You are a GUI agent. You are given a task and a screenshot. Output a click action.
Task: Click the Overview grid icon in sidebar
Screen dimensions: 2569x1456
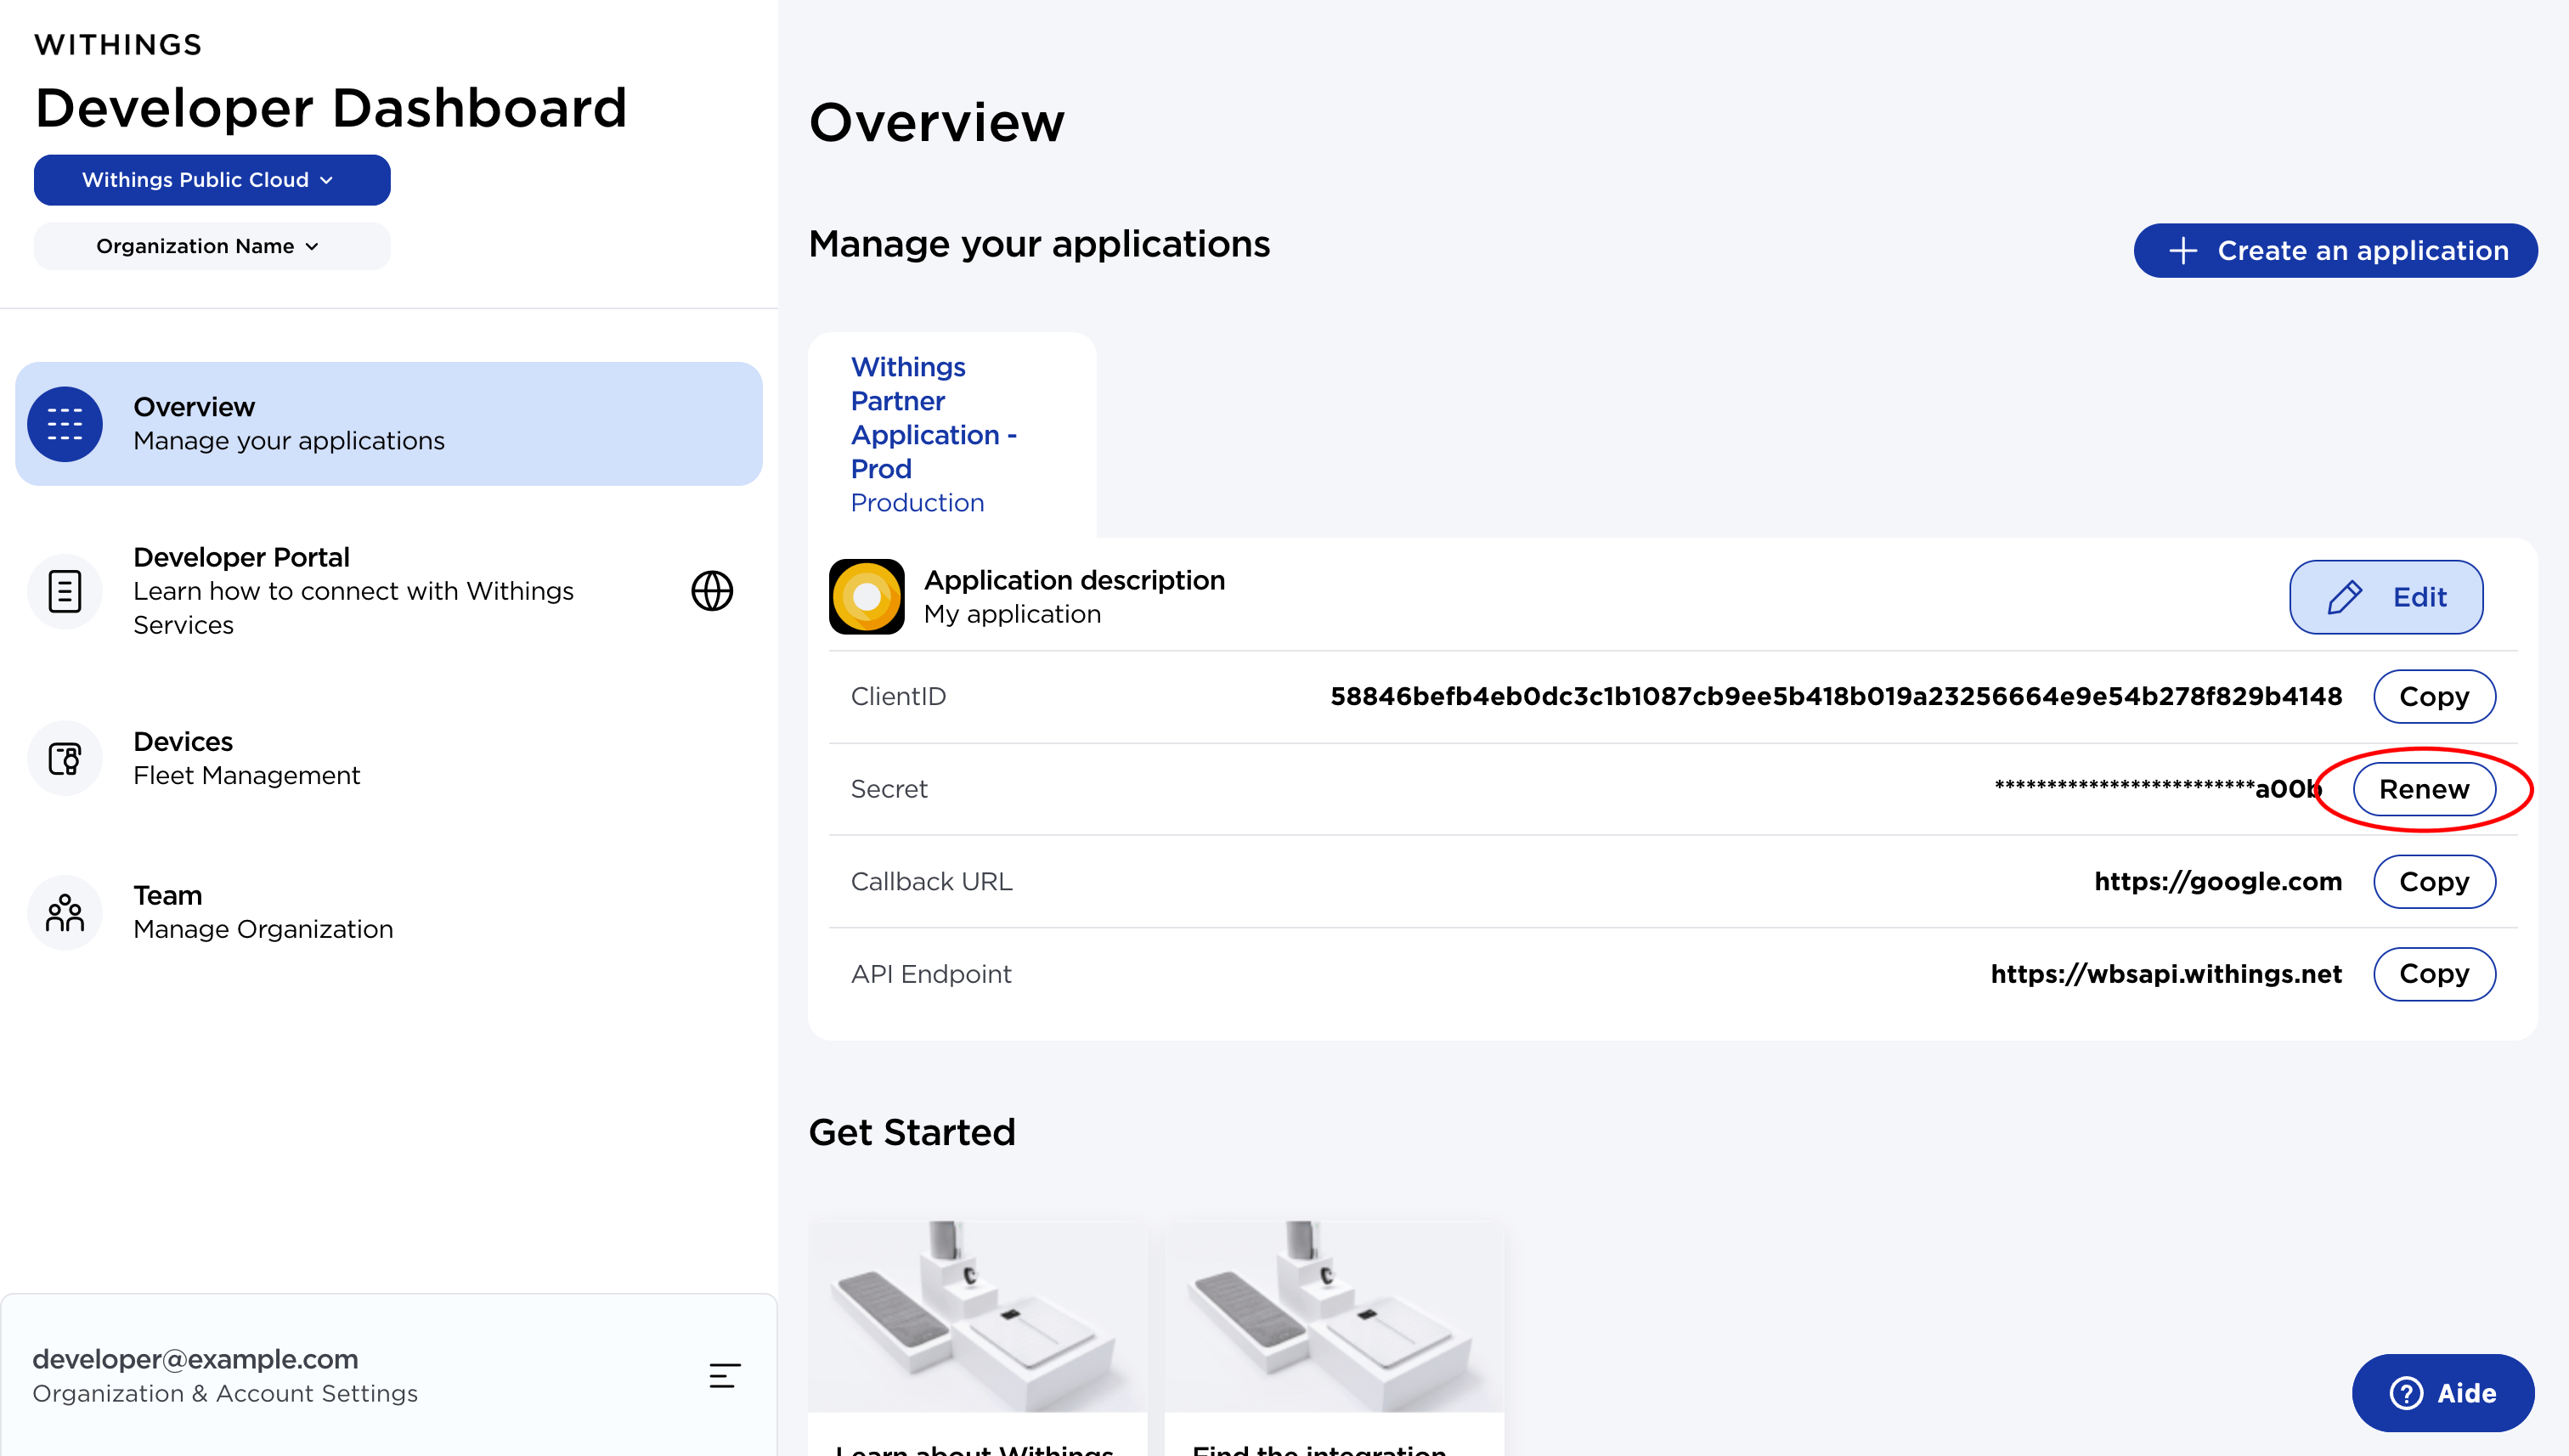65,424
